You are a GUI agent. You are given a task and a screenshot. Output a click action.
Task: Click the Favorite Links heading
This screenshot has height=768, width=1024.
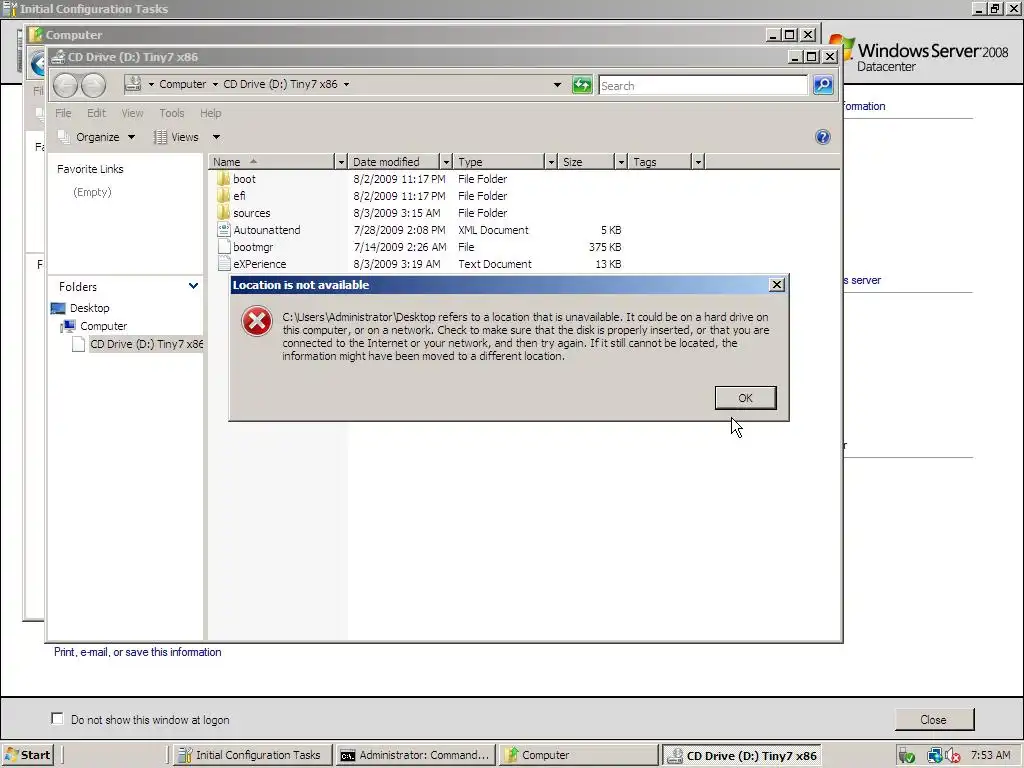tap(90, 168)
